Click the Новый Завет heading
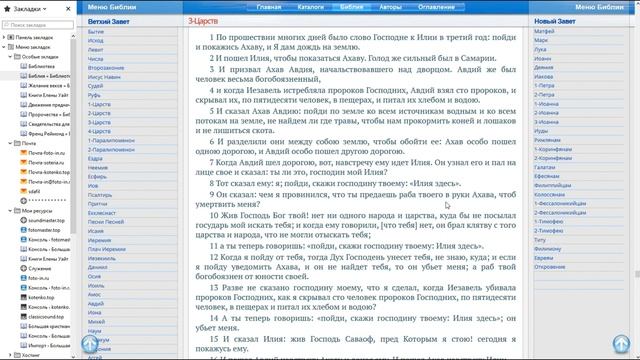The image size is (640, 360). tap(555, 21)
